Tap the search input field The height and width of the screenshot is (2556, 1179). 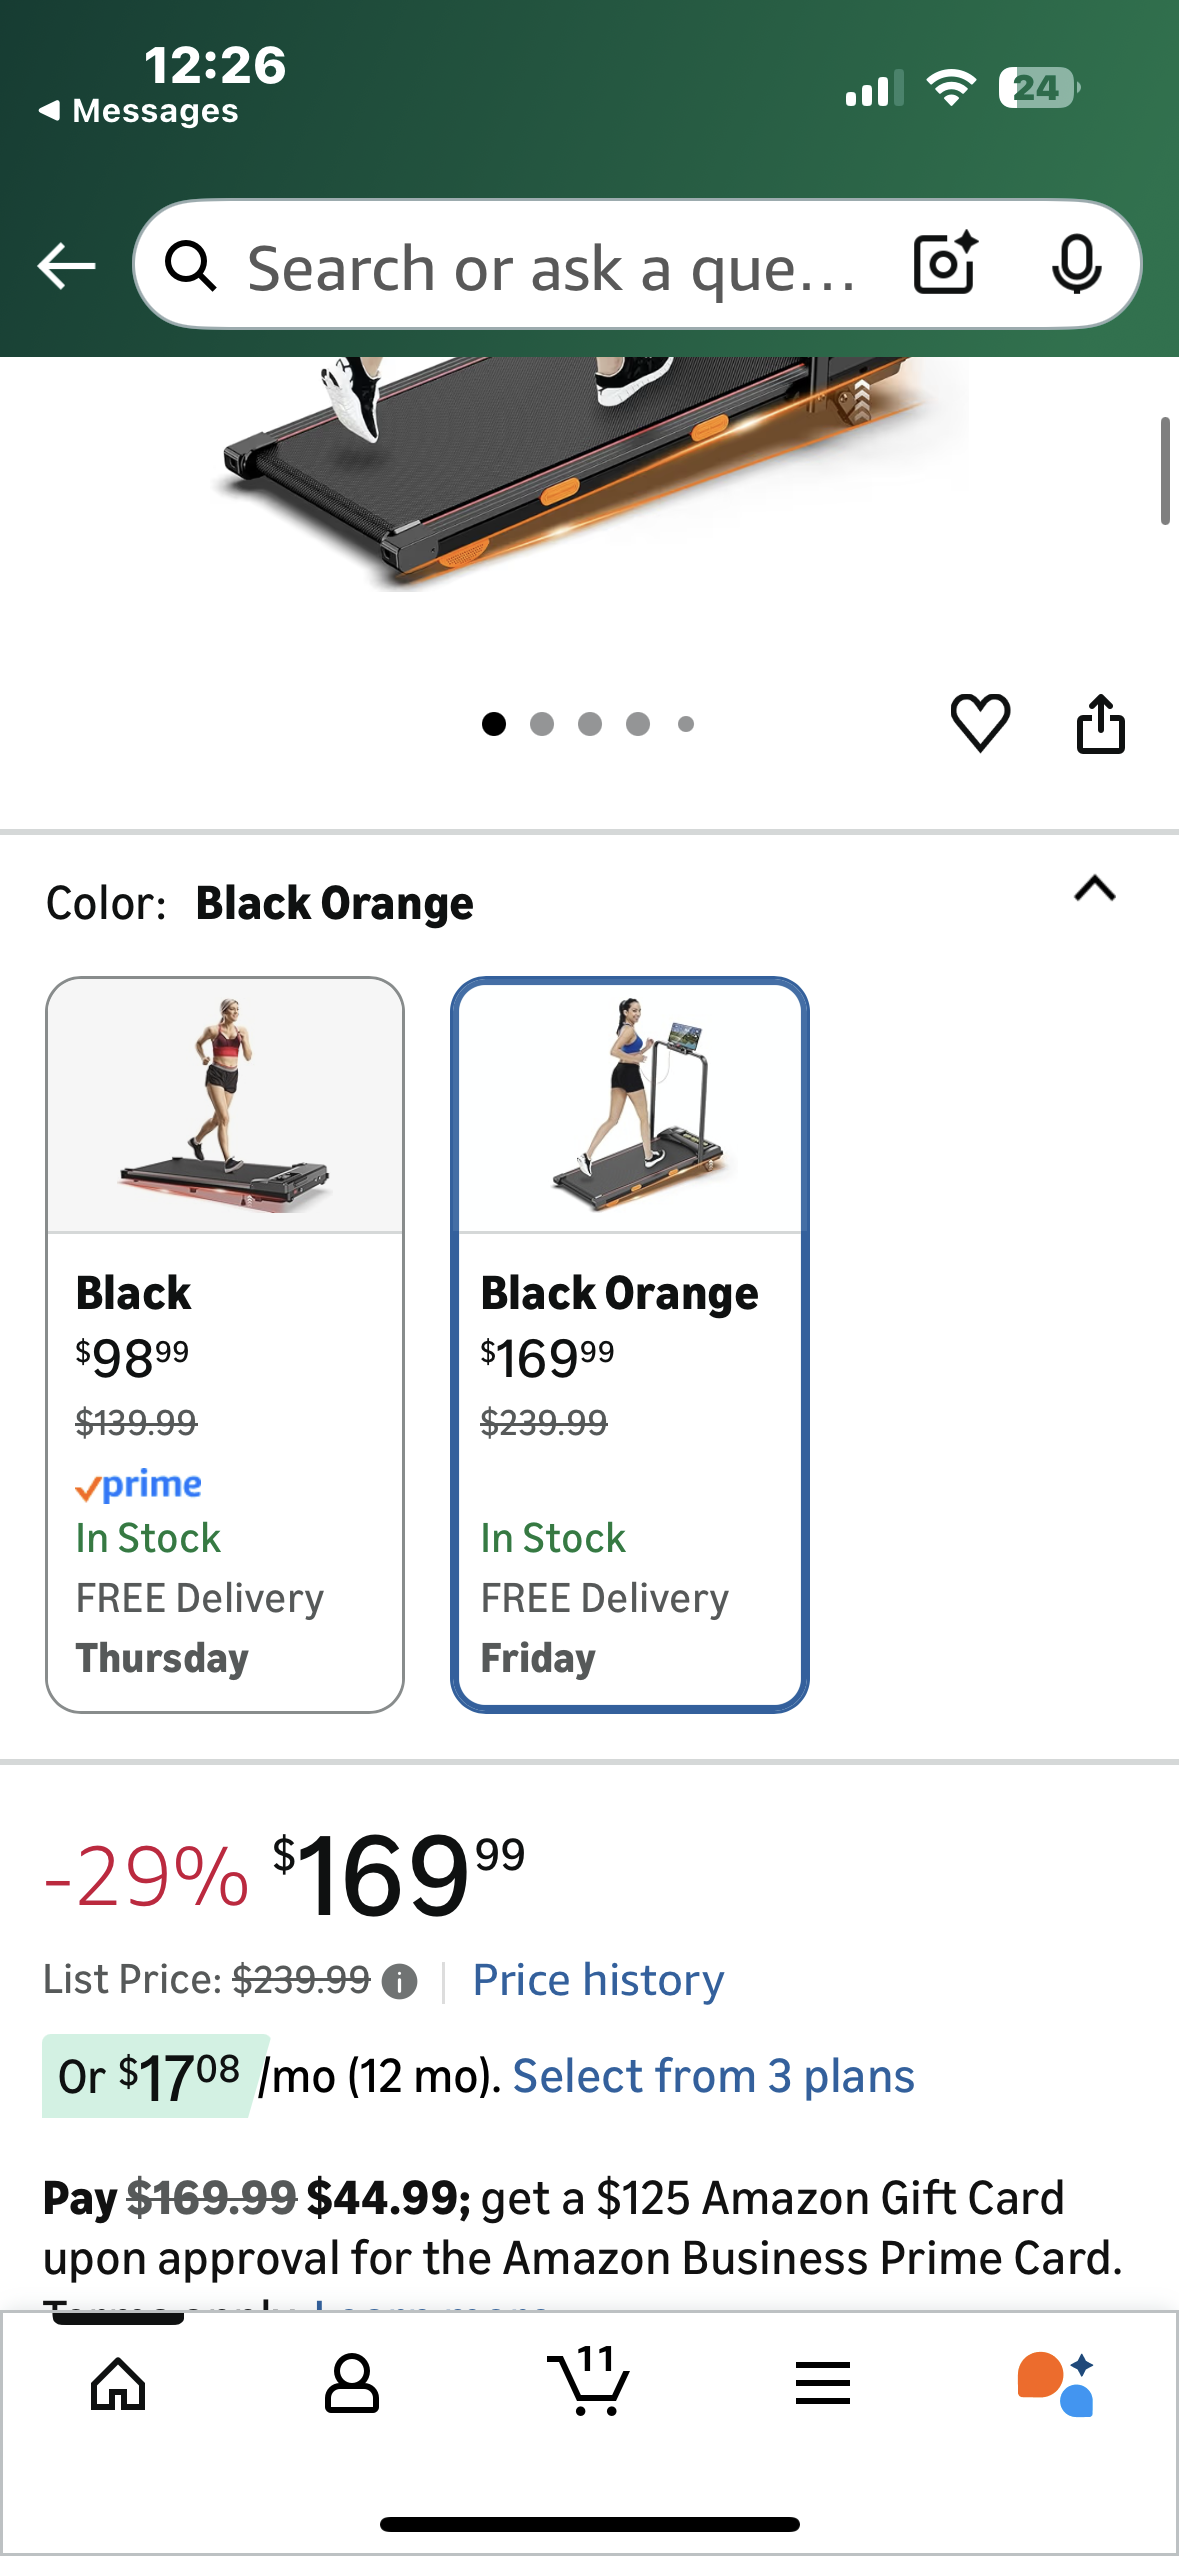[550, 267]
